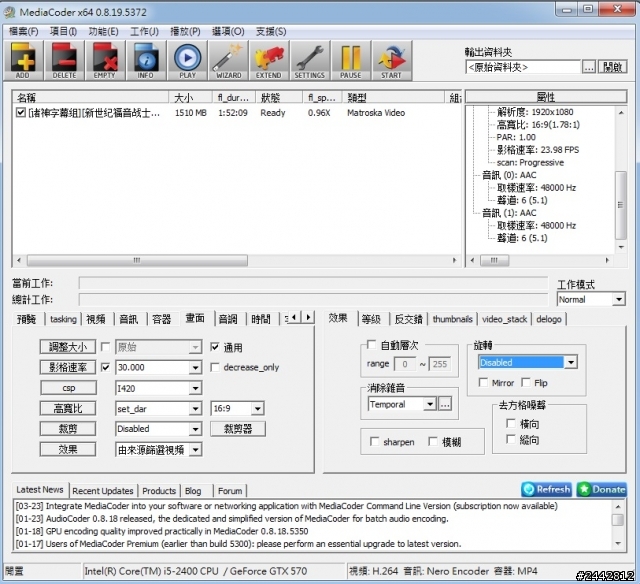The width and height of the screenshot is (640, 584).
Task: Click the range minimum value field 0
Action: coord(404,364)
